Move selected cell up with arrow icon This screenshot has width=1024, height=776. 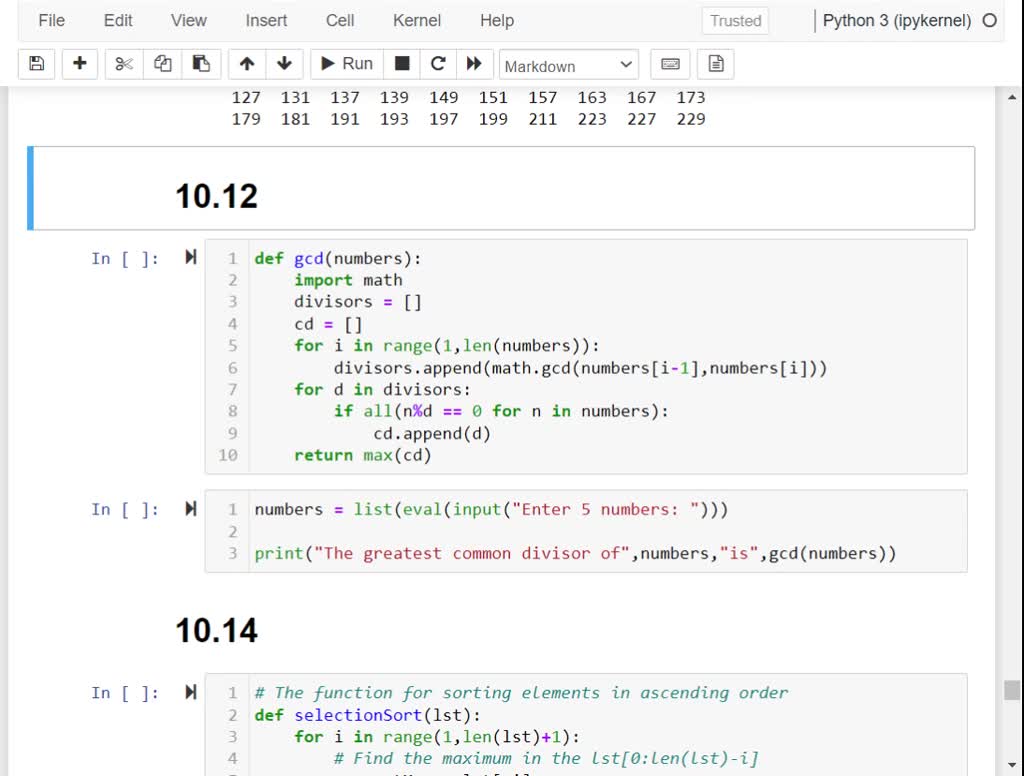[246, 63]
